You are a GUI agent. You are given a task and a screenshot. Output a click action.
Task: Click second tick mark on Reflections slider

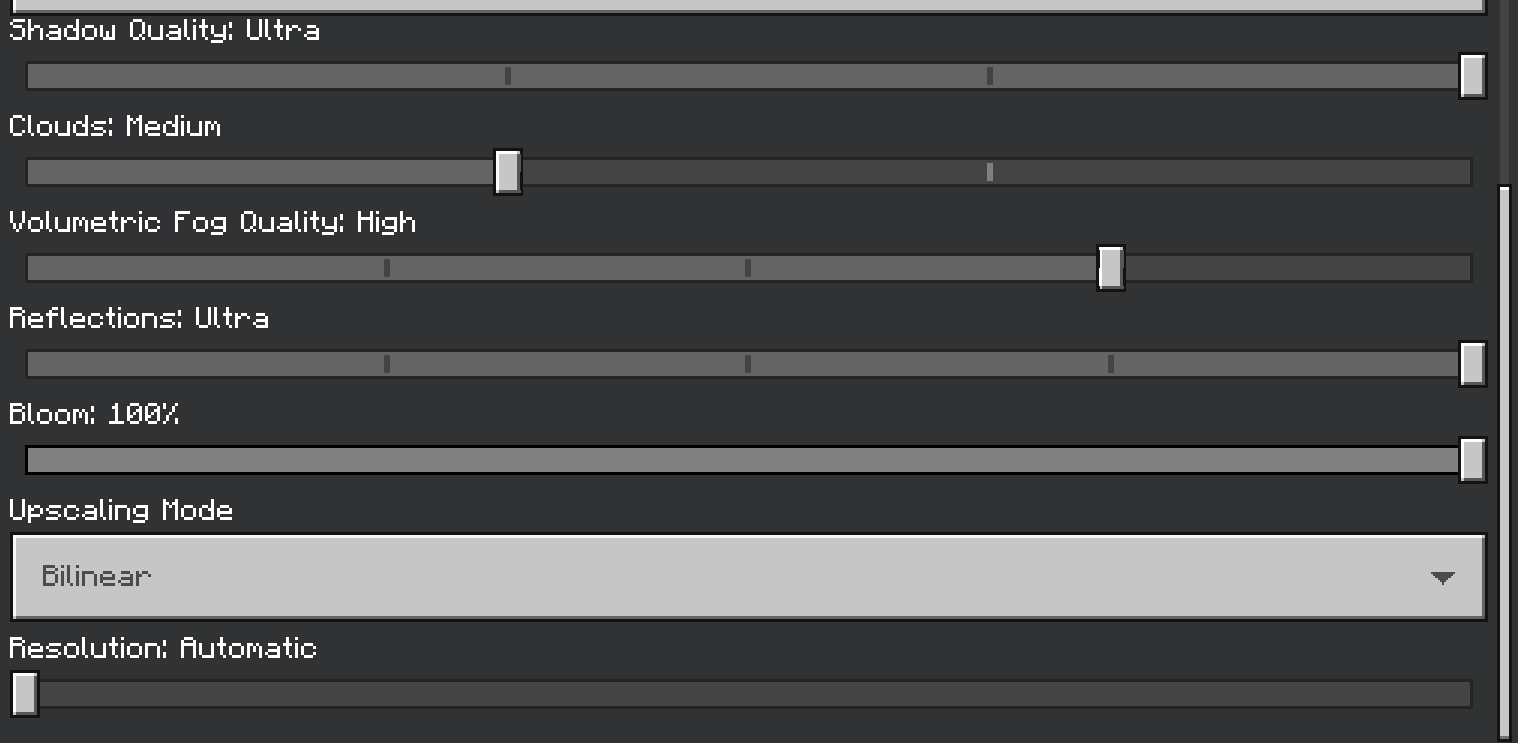748,364
